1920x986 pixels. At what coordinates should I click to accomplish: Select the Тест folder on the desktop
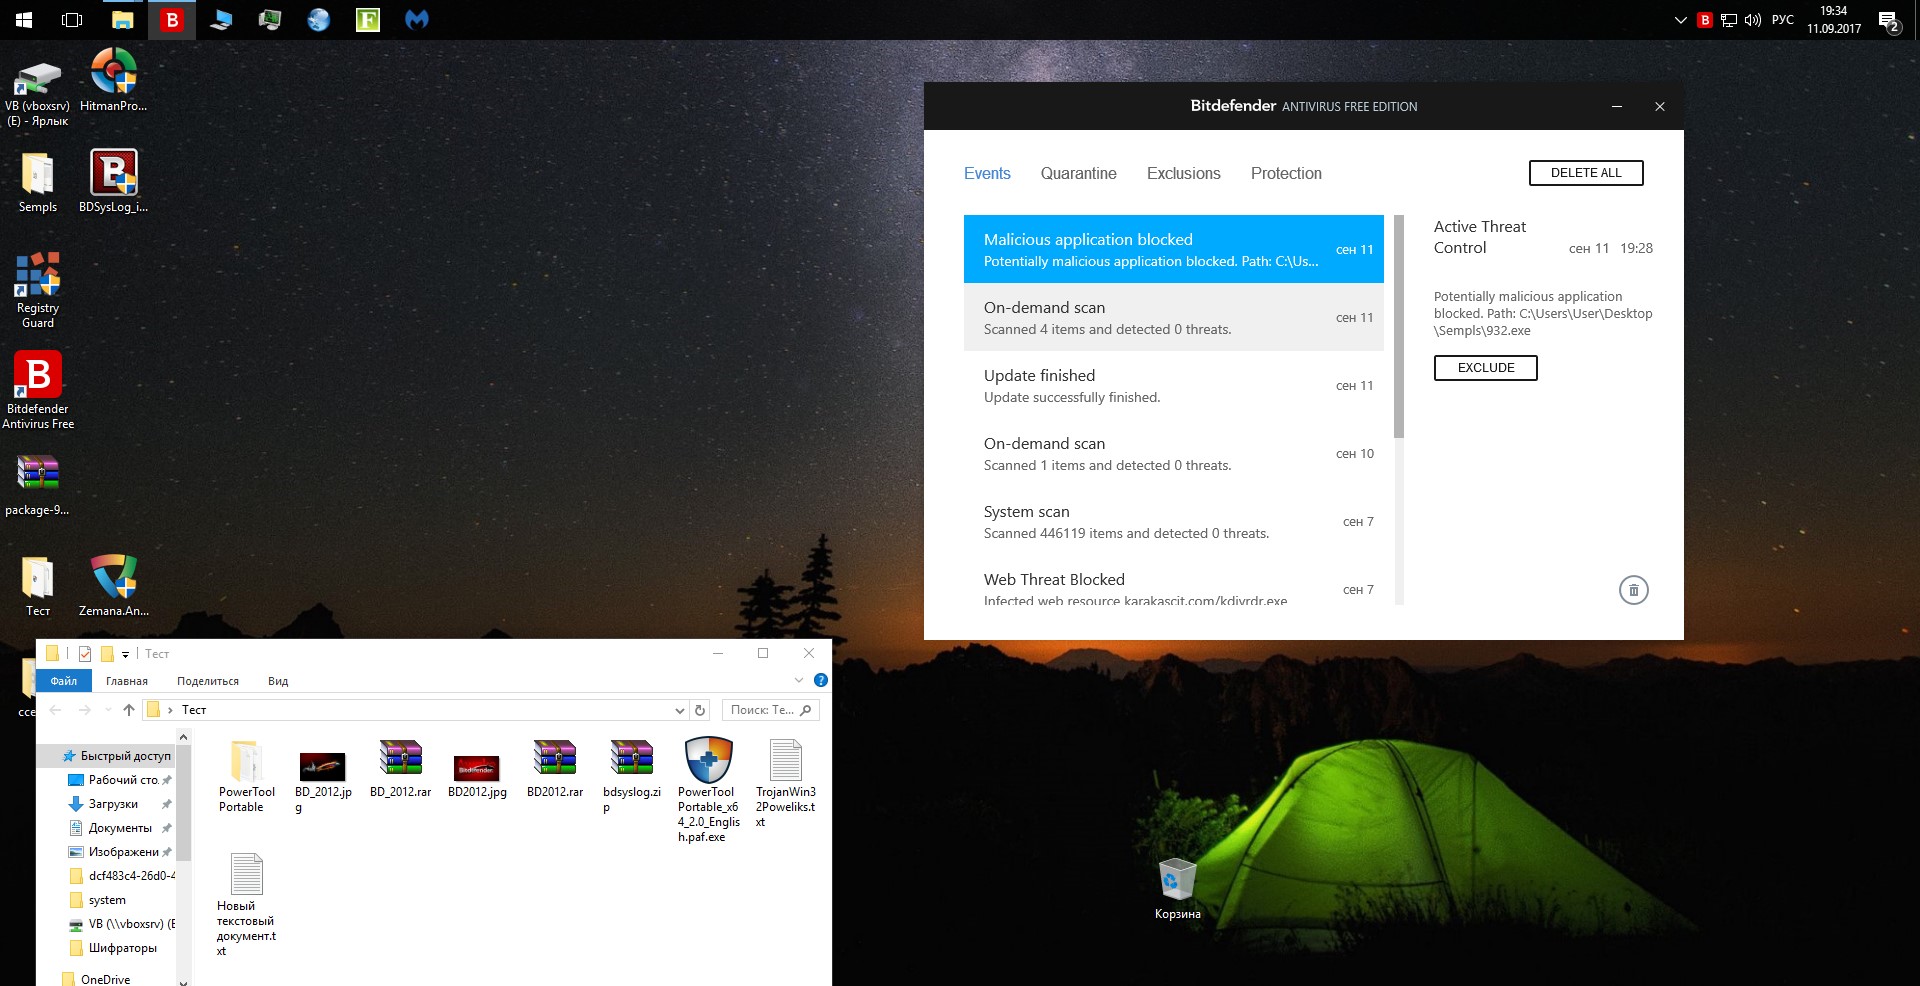tap(38, 587)
